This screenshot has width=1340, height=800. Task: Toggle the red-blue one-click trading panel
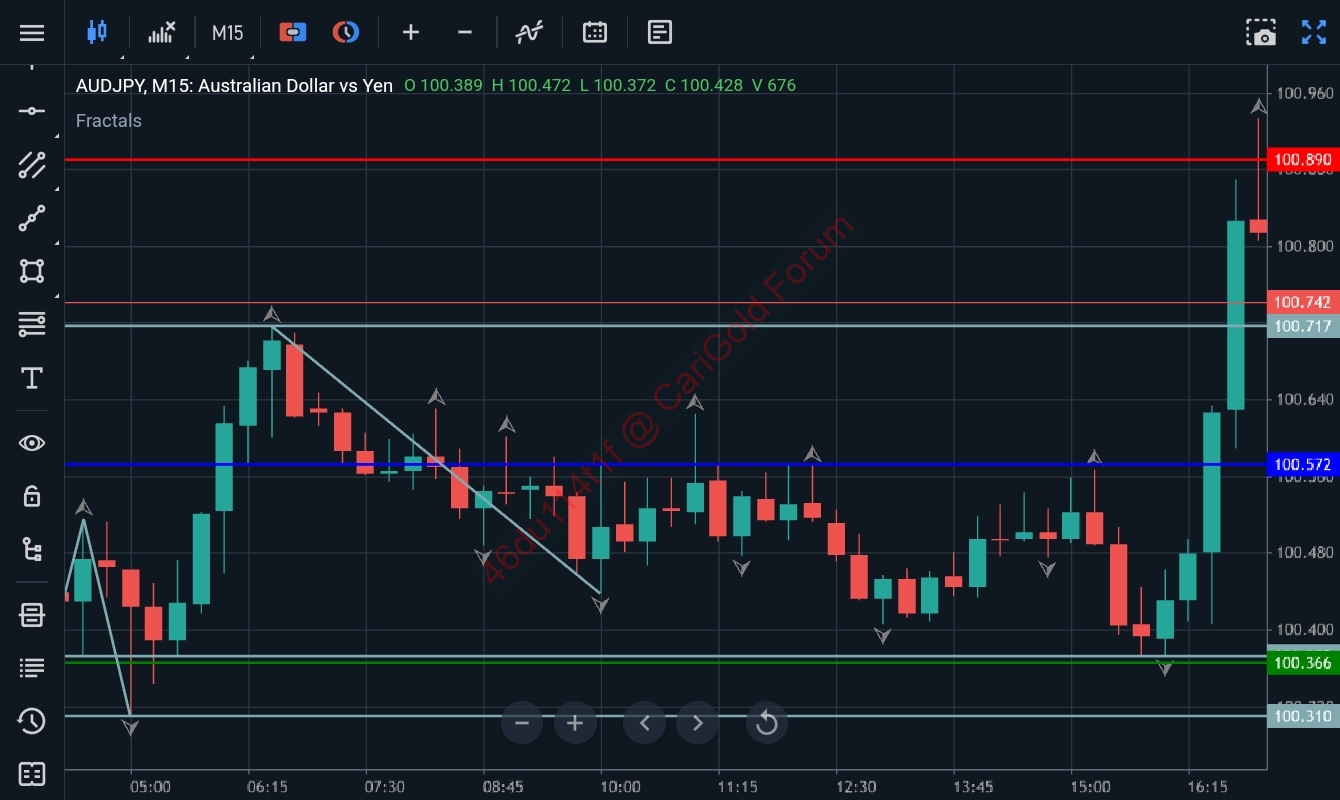(x=293, y=33)
